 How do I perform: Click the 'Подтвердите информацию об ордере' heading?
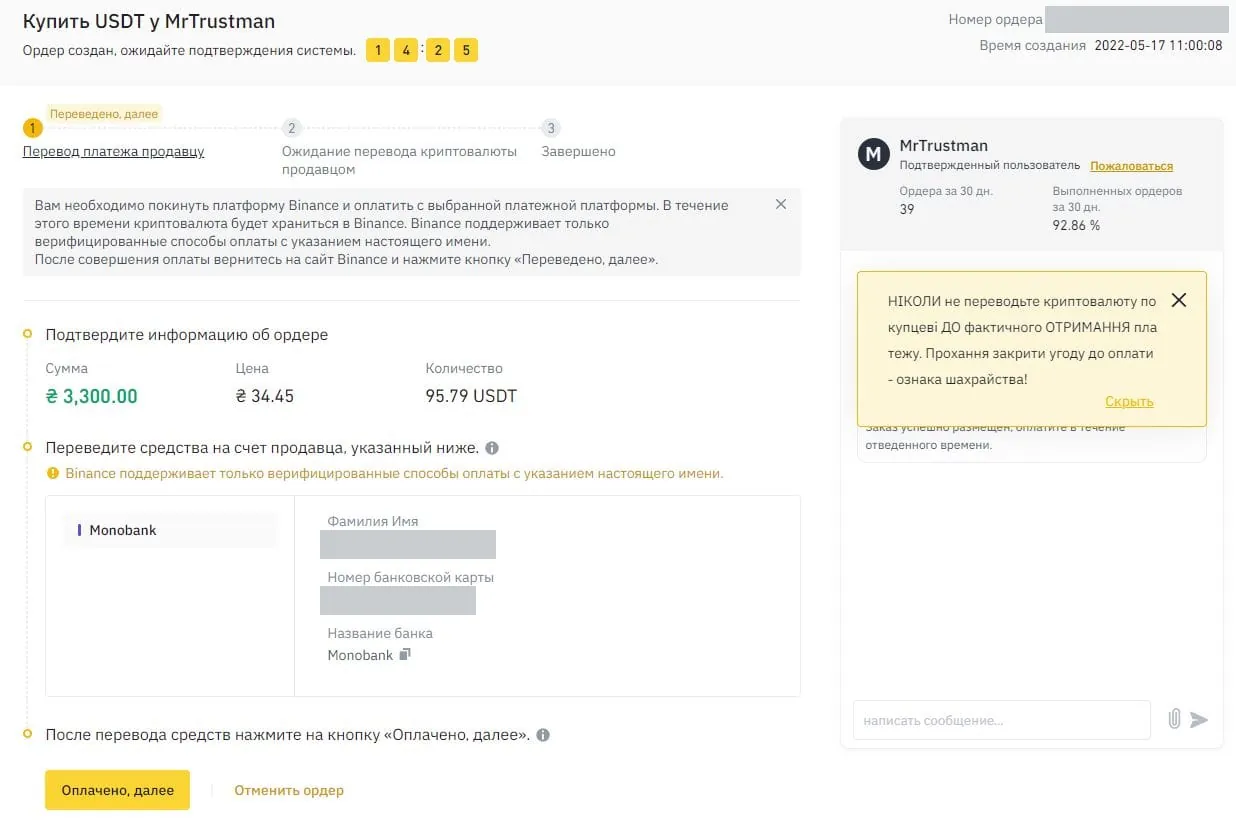coord(187,335)
